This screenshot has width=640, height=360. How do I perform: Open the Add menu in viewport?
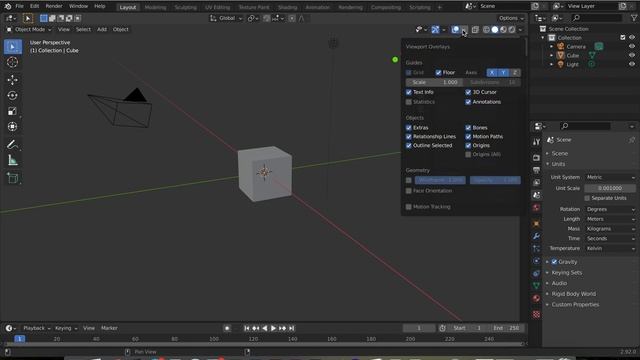click(102, 29)
